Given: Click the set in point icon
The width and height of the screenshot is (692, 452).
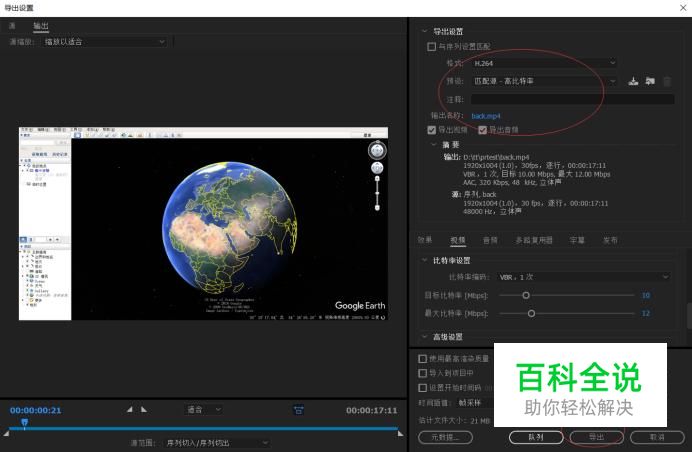Looking at the screenshot, I should click(130, 410).
